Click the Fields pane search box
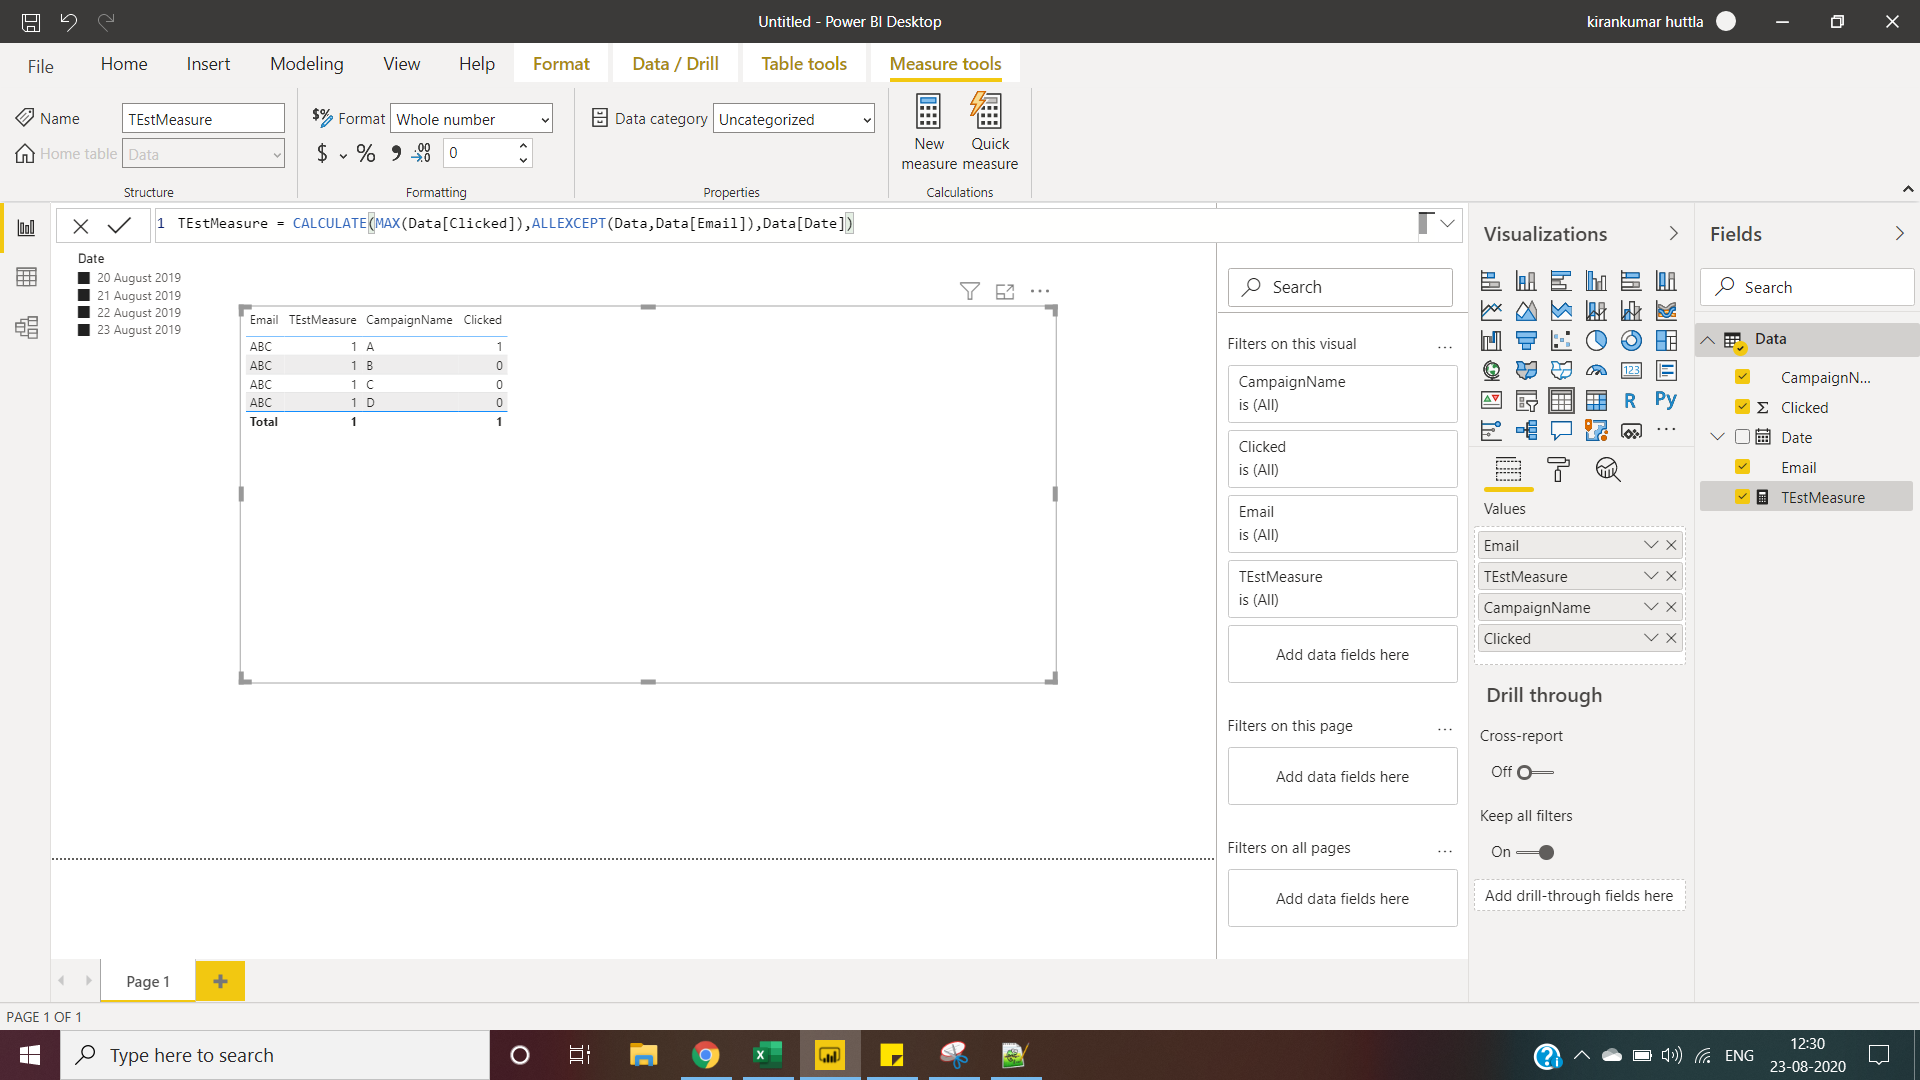 tap(1807, 287)
